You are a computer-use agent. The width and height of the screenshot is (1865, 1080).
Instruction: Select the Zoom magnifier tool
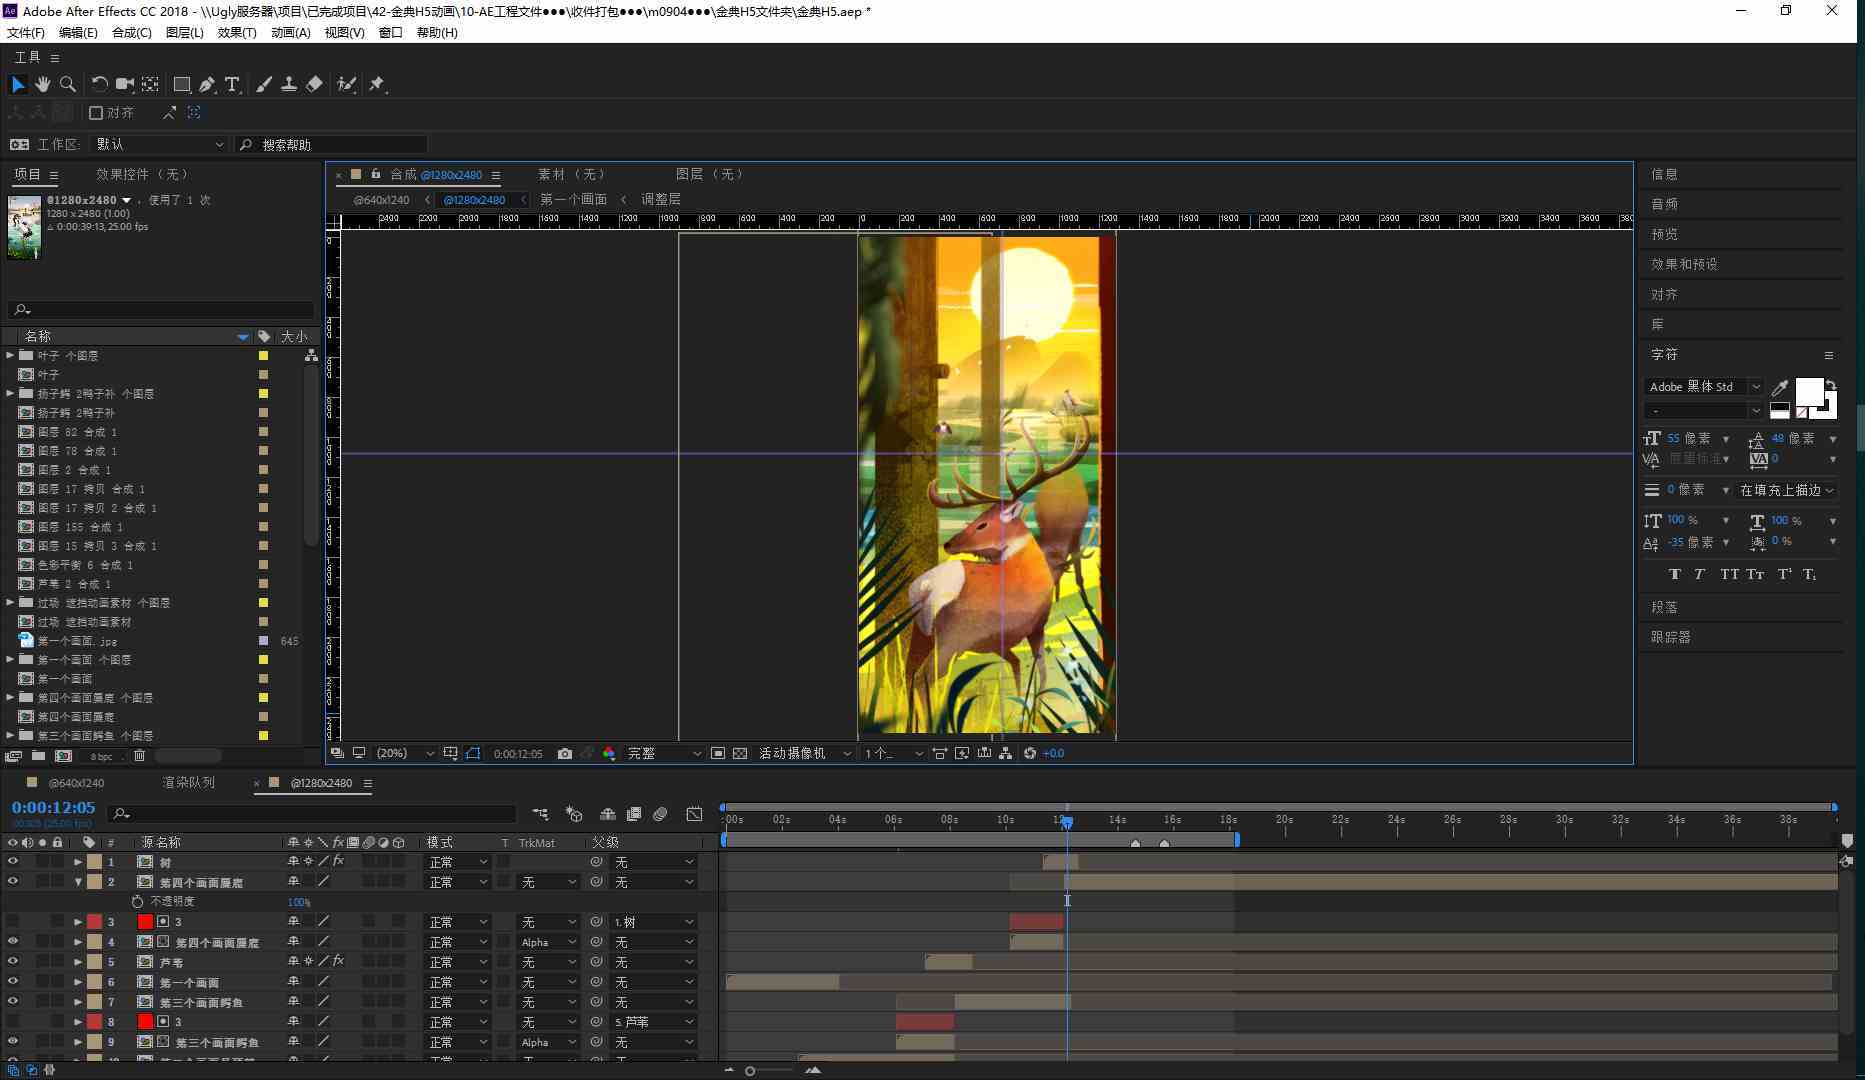[68, 85]
